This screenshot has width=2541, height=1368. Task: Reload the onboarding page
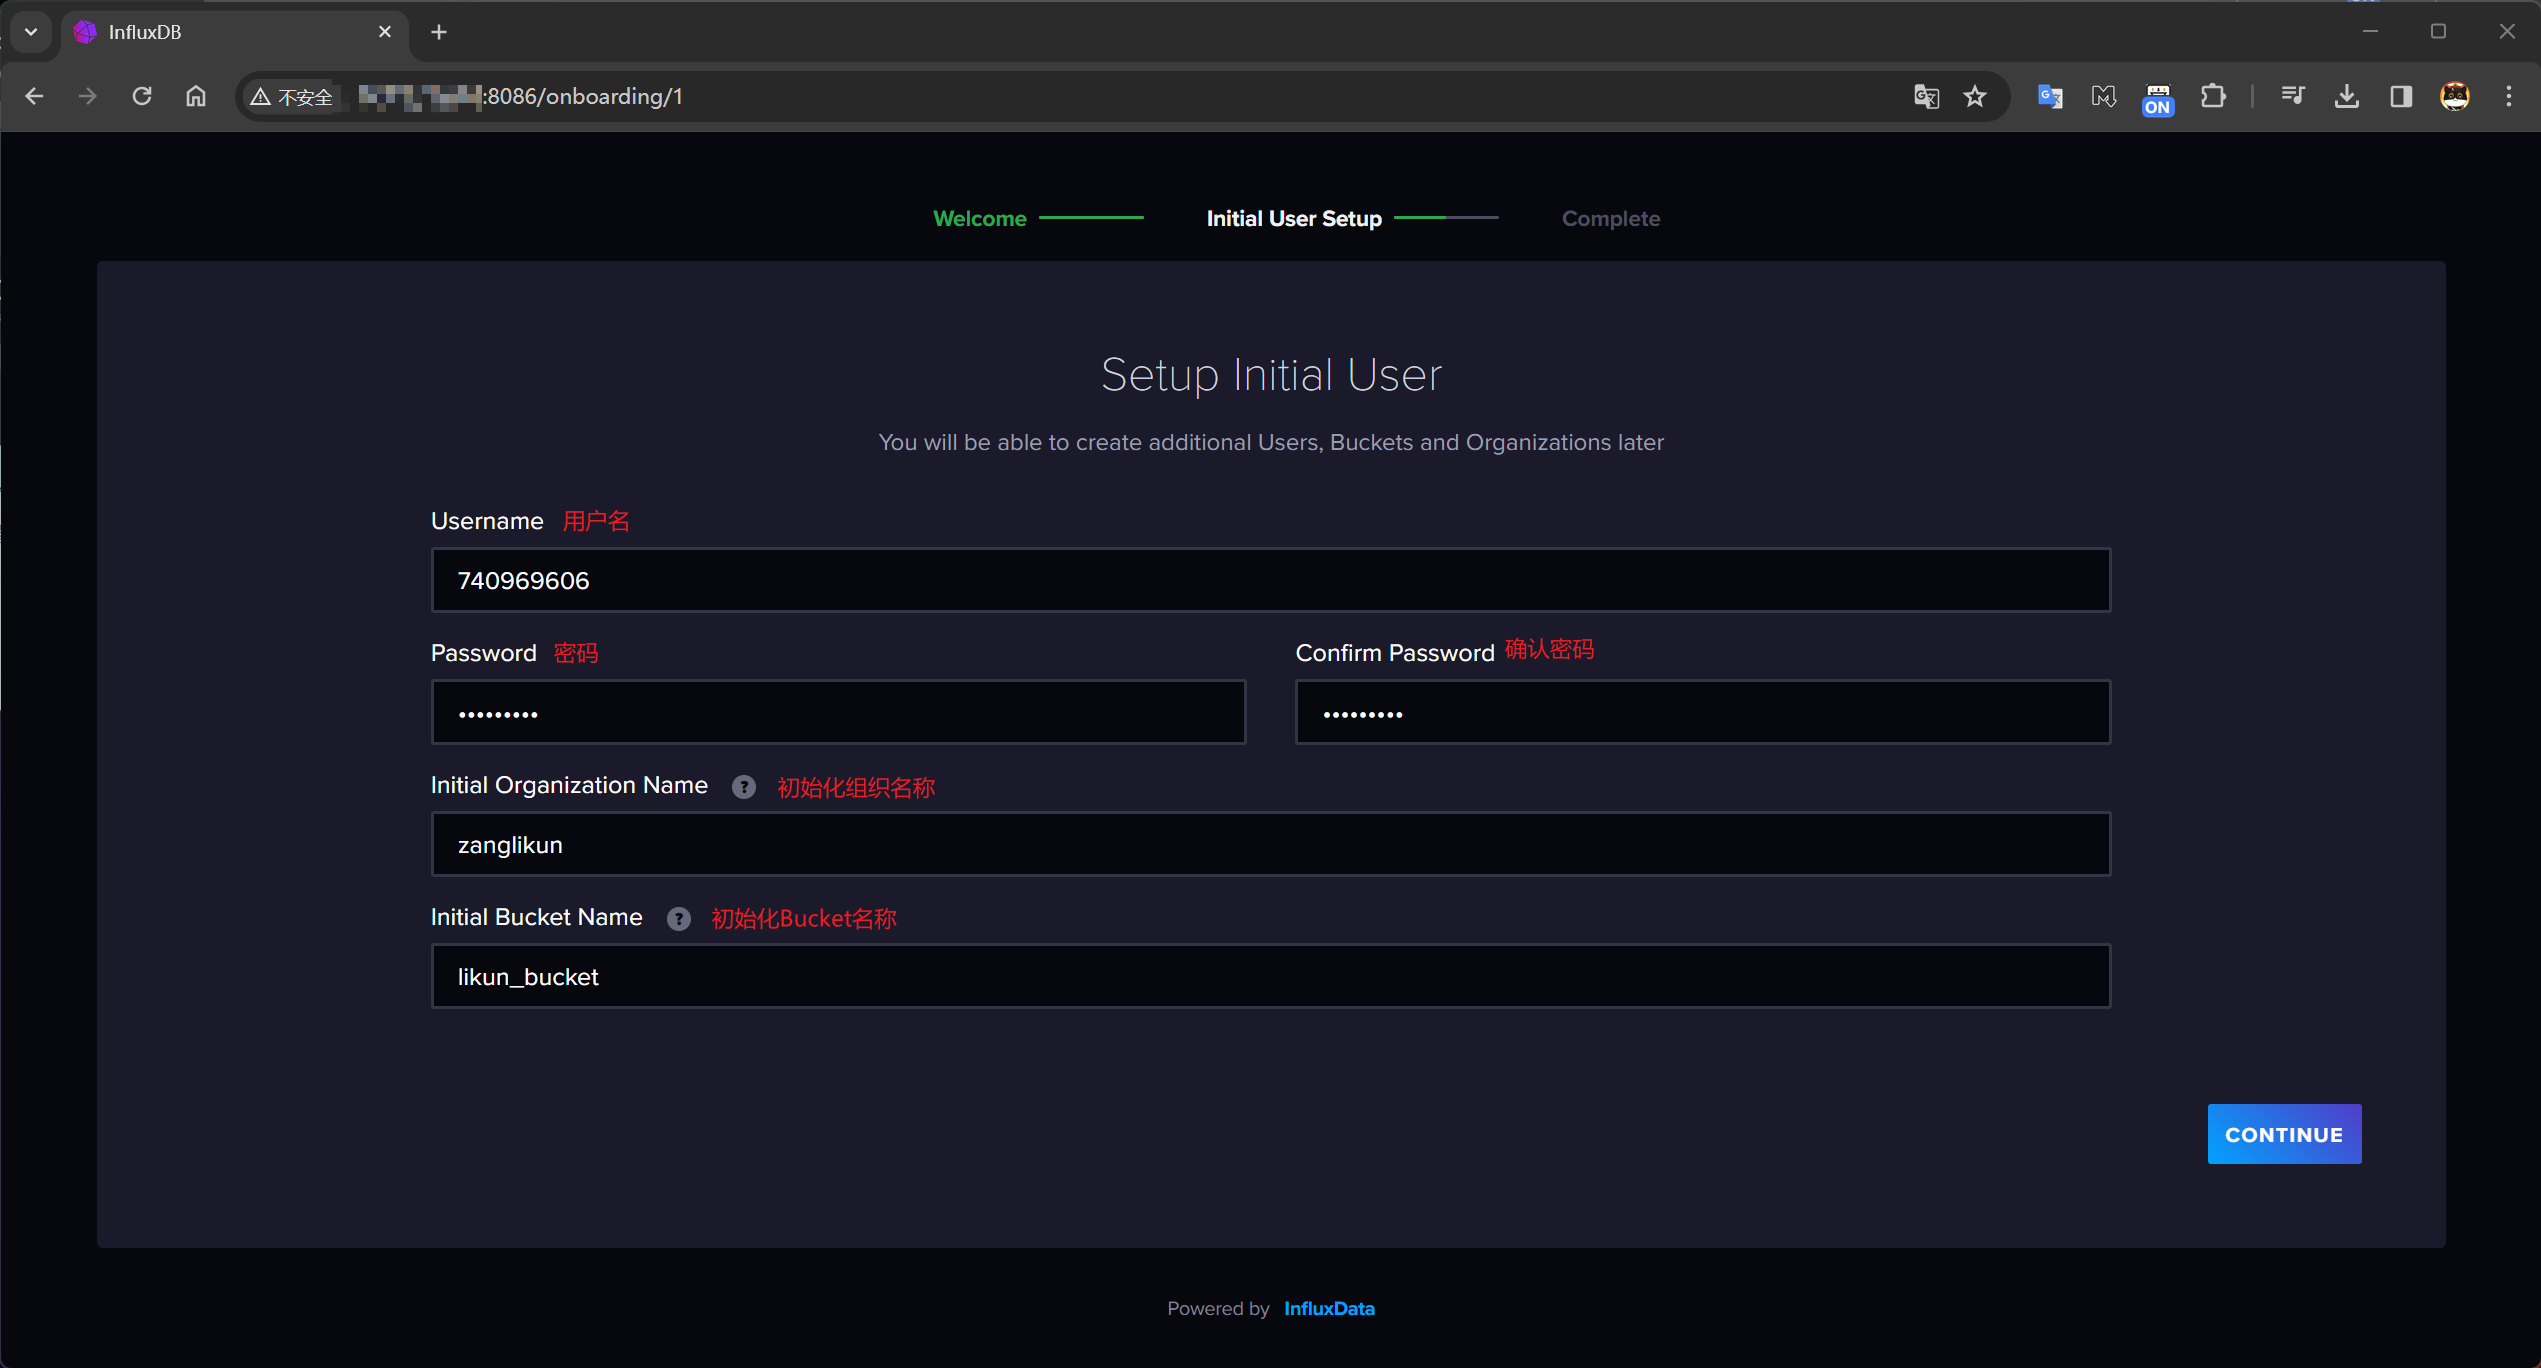point(142,97)
